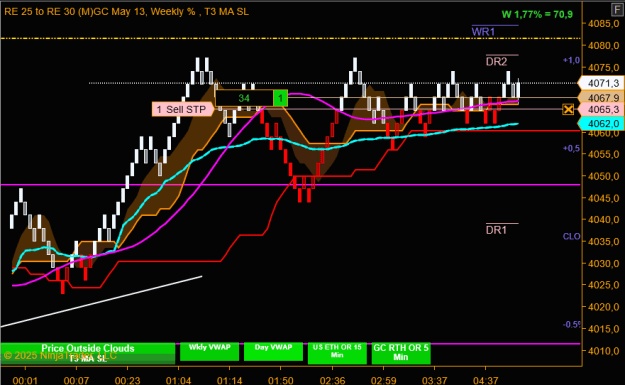Click the 4067,9 price marker

pyautogui.click(x=600, y=98)
